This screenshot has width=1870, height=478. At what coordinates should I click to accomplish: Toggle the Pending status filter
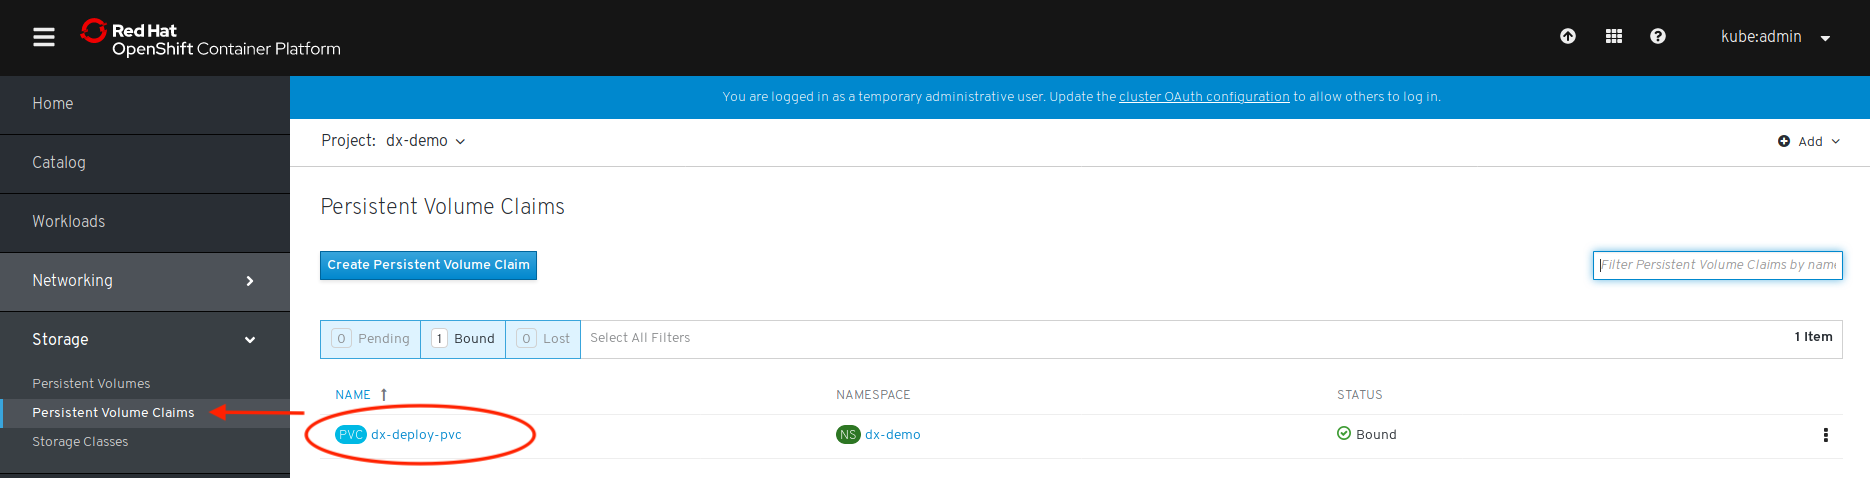pyautogui.click(x=371, y=339)
